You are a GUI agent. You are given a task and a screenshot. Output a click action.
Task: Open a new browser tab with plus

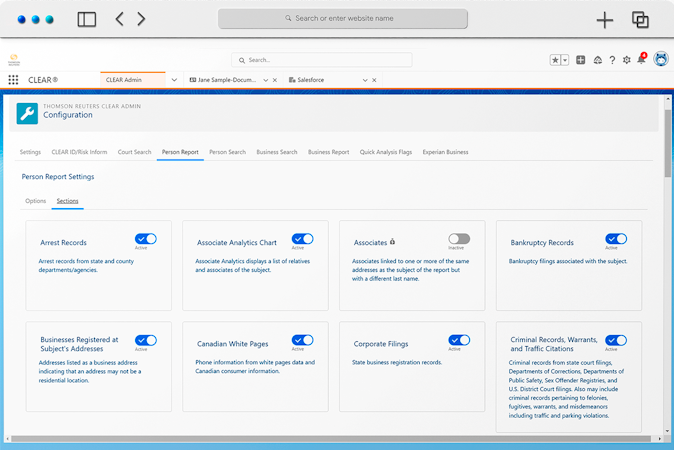(604, 20)
